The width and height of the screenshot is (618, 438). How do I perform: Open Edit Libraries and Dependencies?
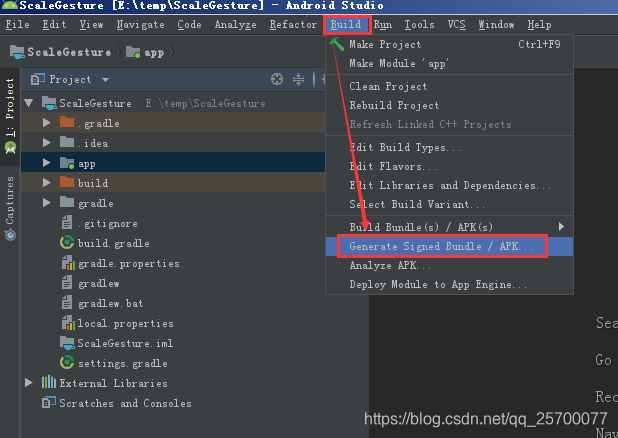click(x=449, y=185)
